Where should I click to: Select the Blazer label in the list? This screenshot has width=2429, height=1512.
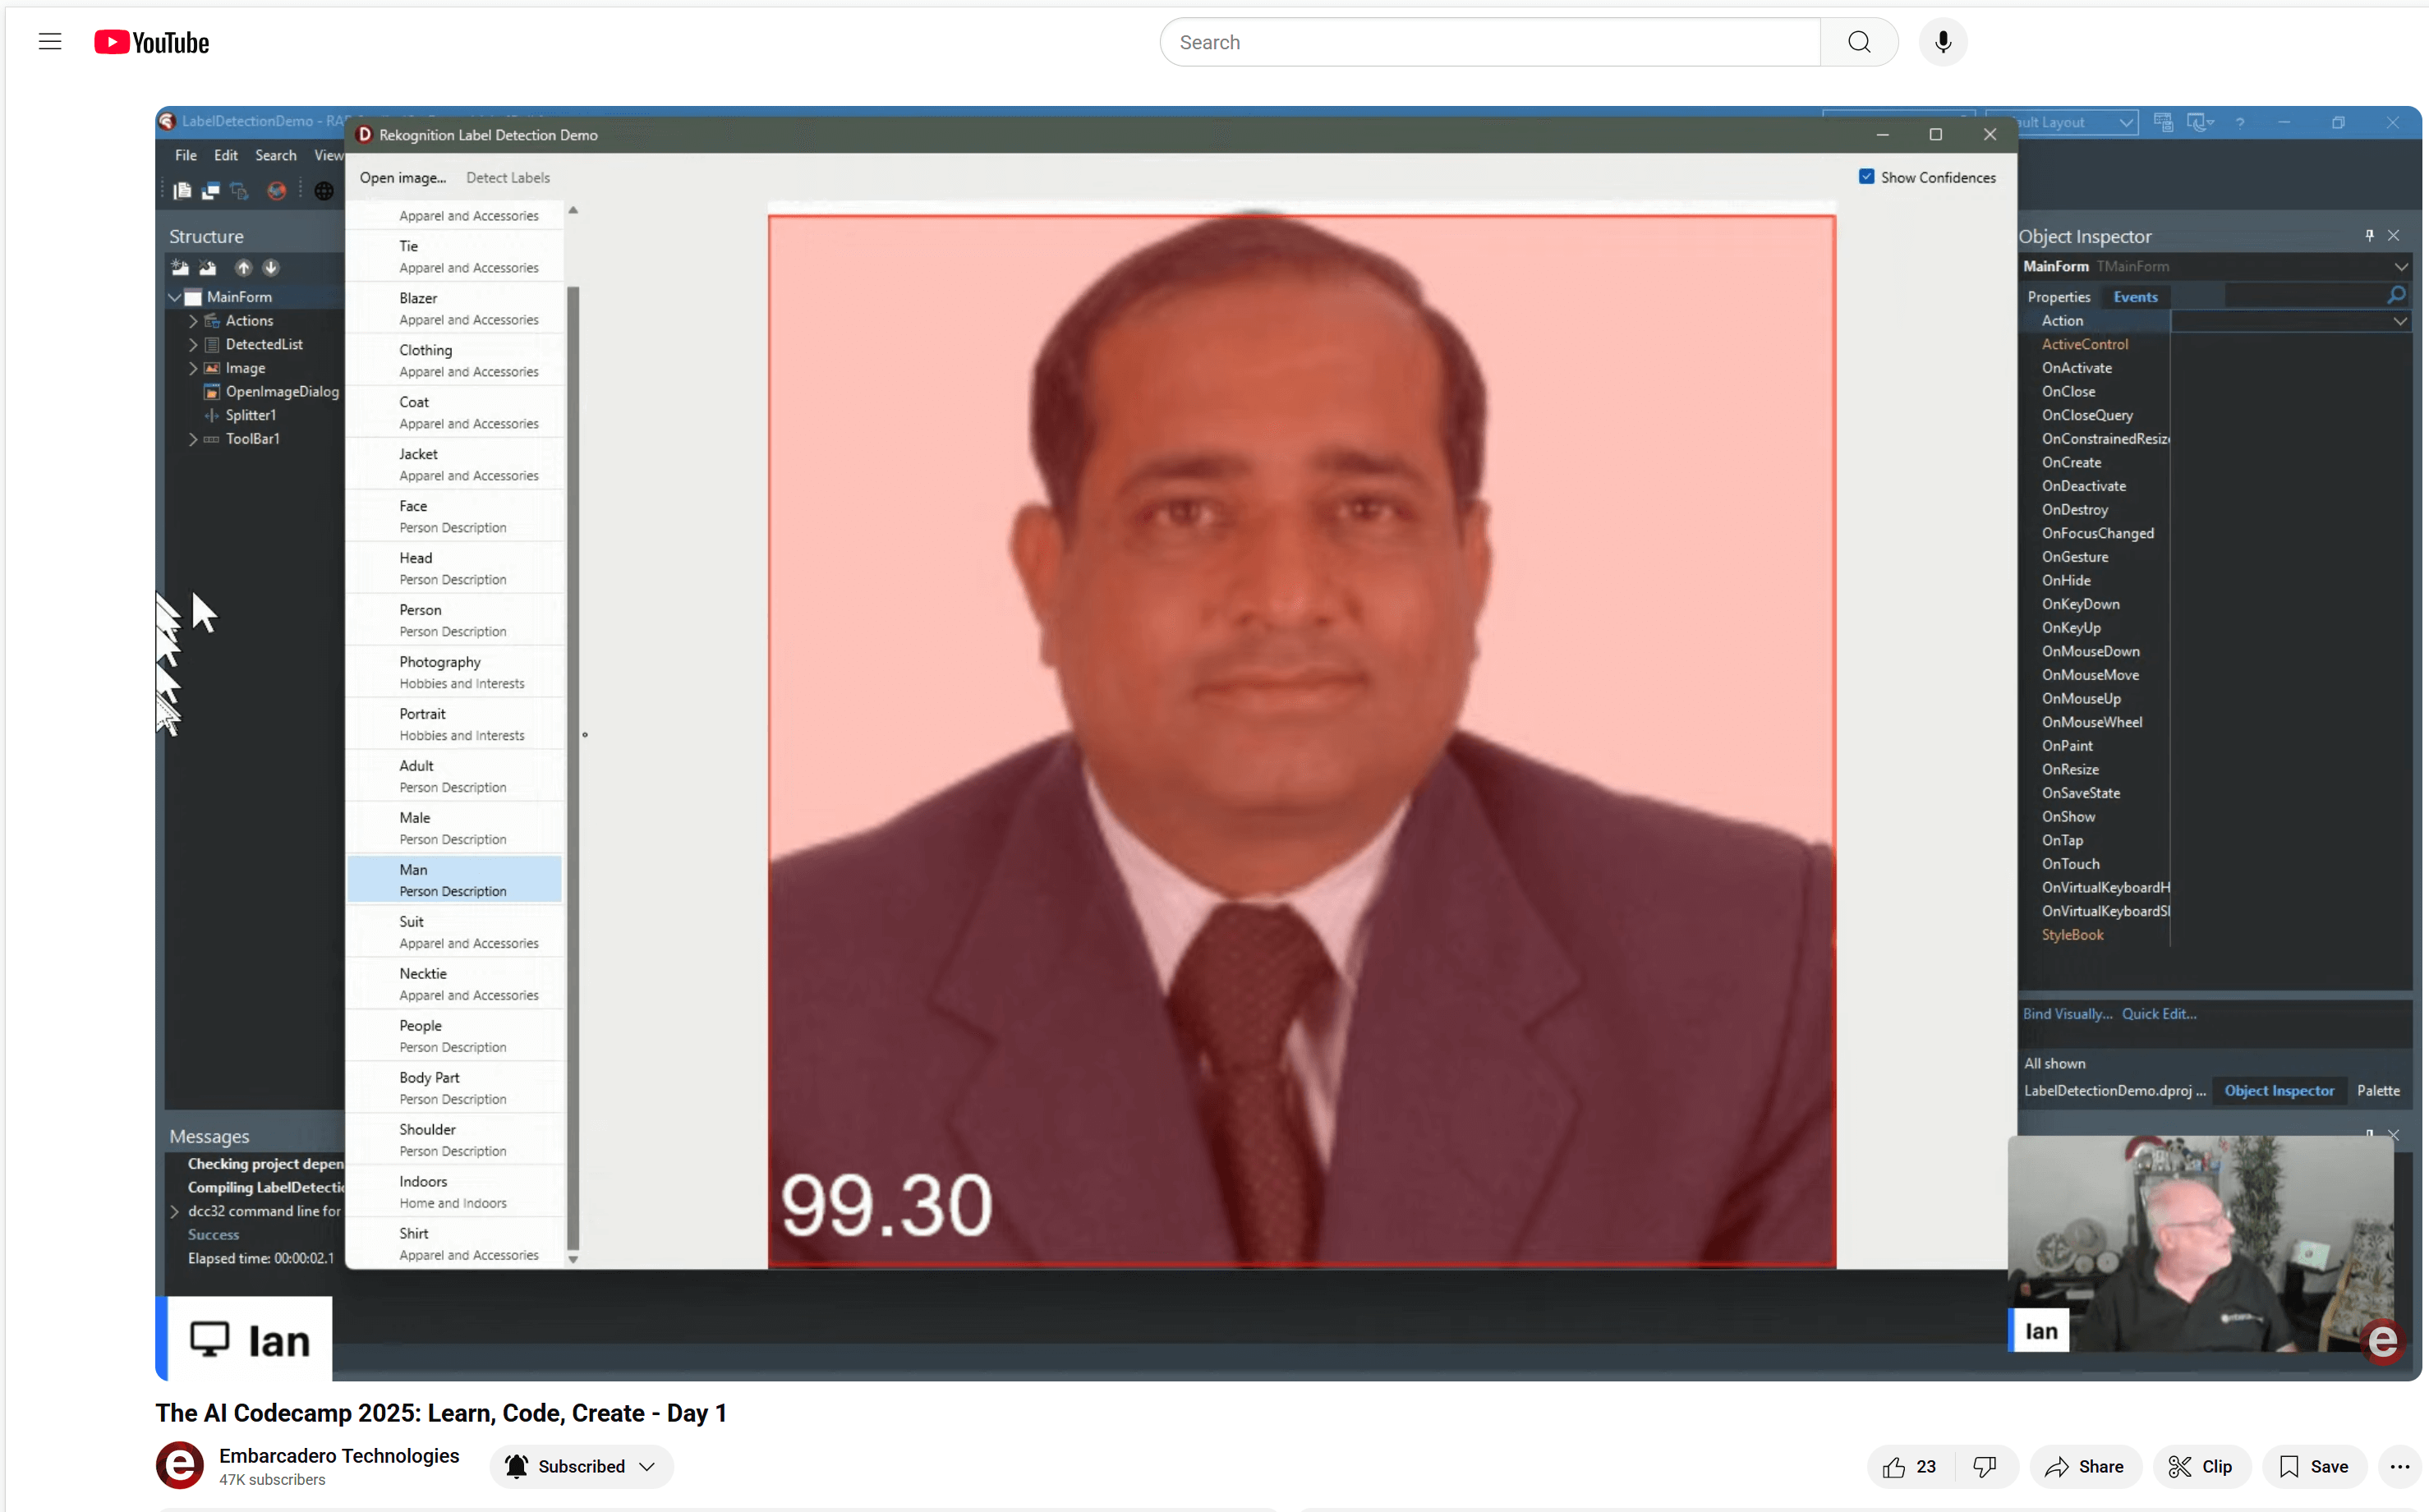click(455, 308)
